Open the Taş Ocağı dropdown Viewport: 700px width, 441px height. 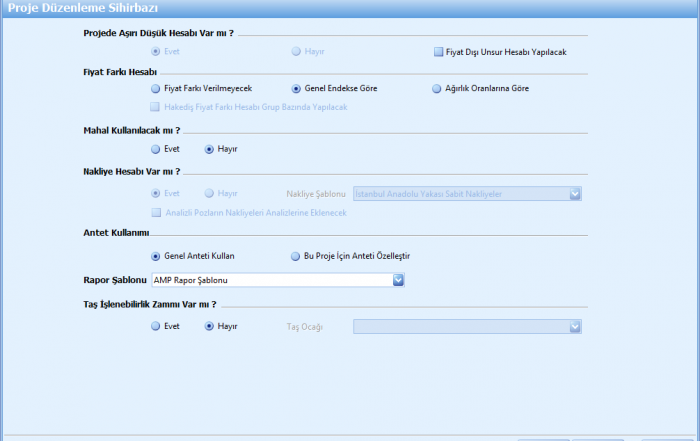575,326
